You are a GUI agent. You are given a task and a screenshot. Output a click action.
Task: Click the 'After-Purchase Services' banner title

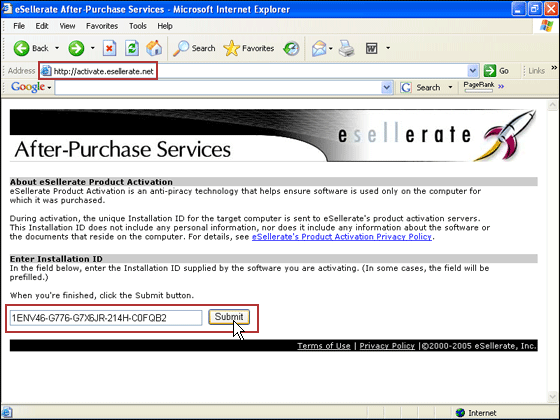click(122, 149)
